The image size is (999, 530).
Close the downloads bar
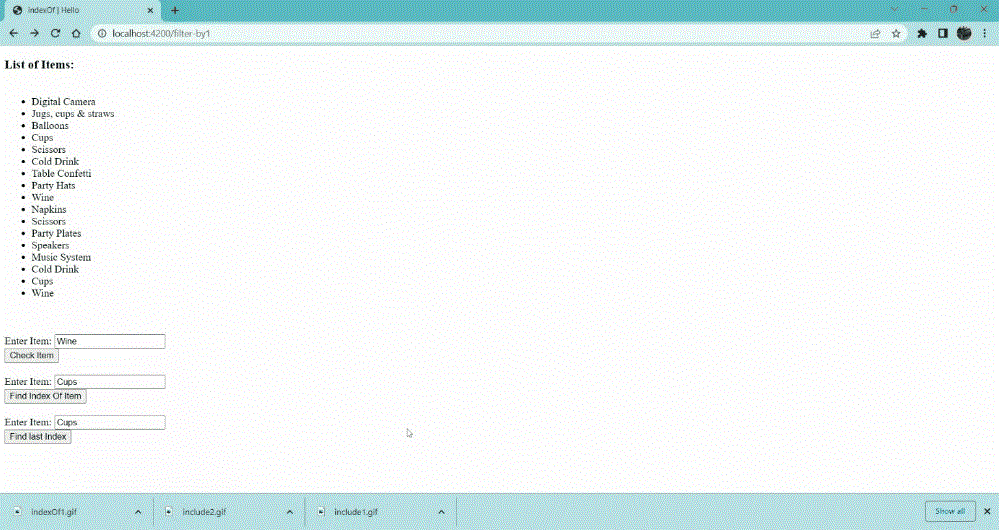987,512
